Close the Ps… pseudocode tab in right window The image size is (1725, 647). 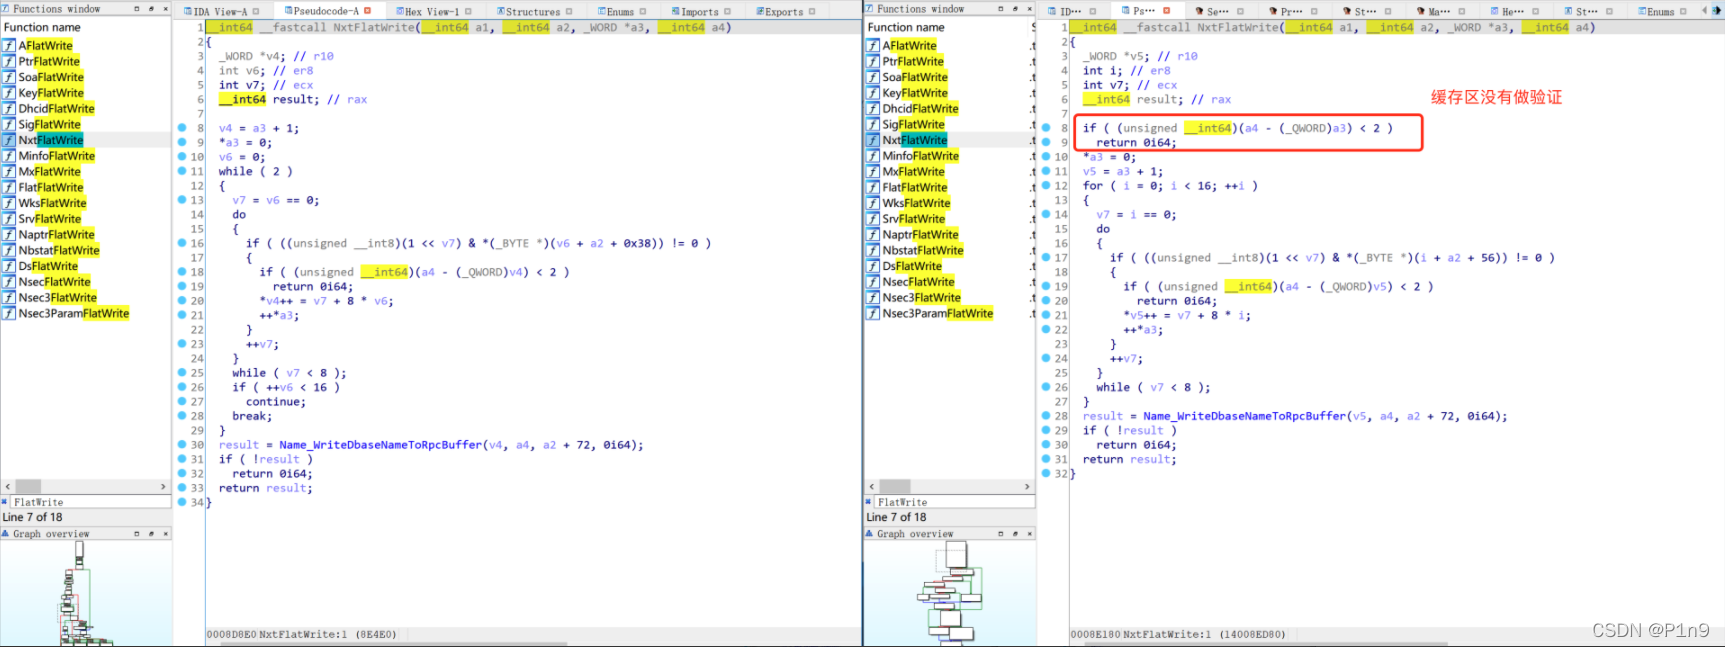point(1168,11)
